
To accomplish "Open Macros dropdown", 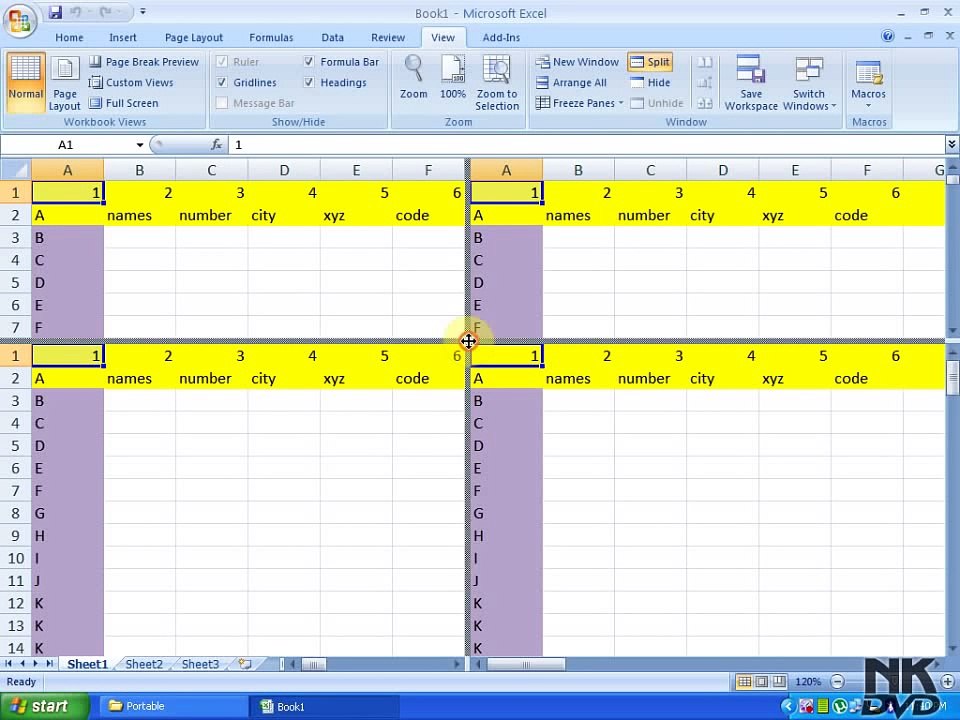I will pyautogui.click(x=868, y=83).
